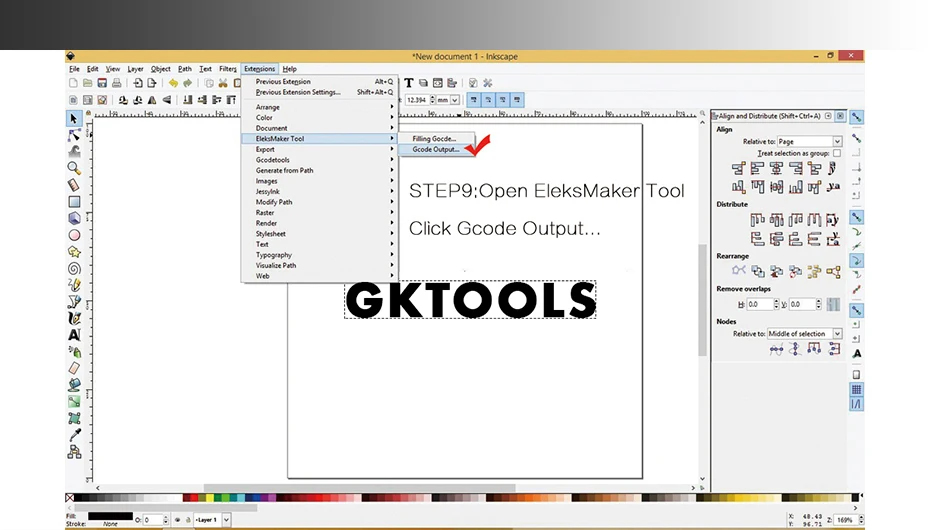Select the Paint Bucket fill tool
930x530 pixels.
74,385
